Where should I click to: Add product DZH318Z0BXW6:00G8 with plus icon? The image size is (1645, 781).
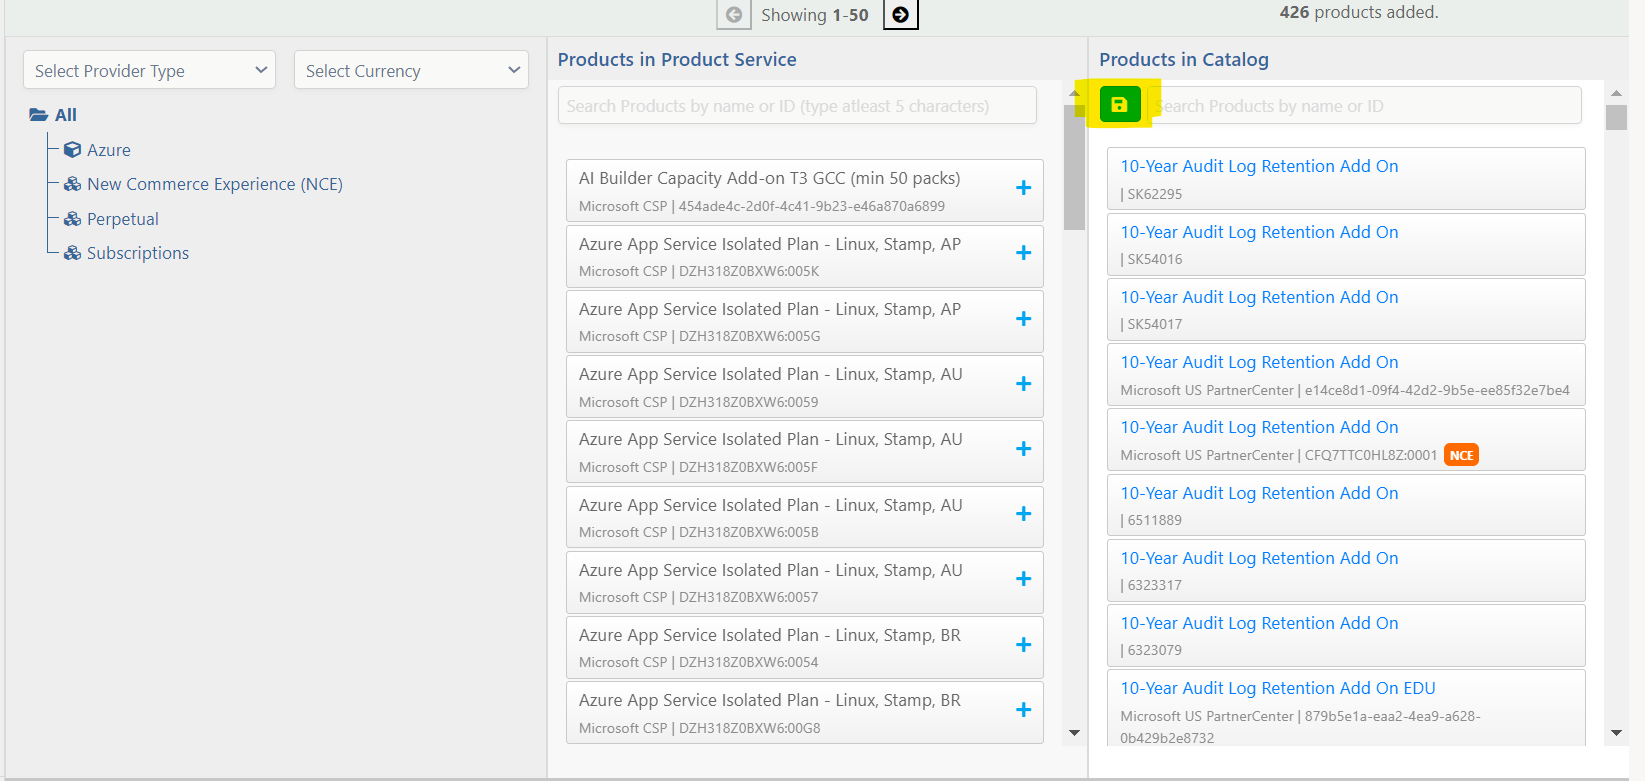click(x=1023, y=710)
